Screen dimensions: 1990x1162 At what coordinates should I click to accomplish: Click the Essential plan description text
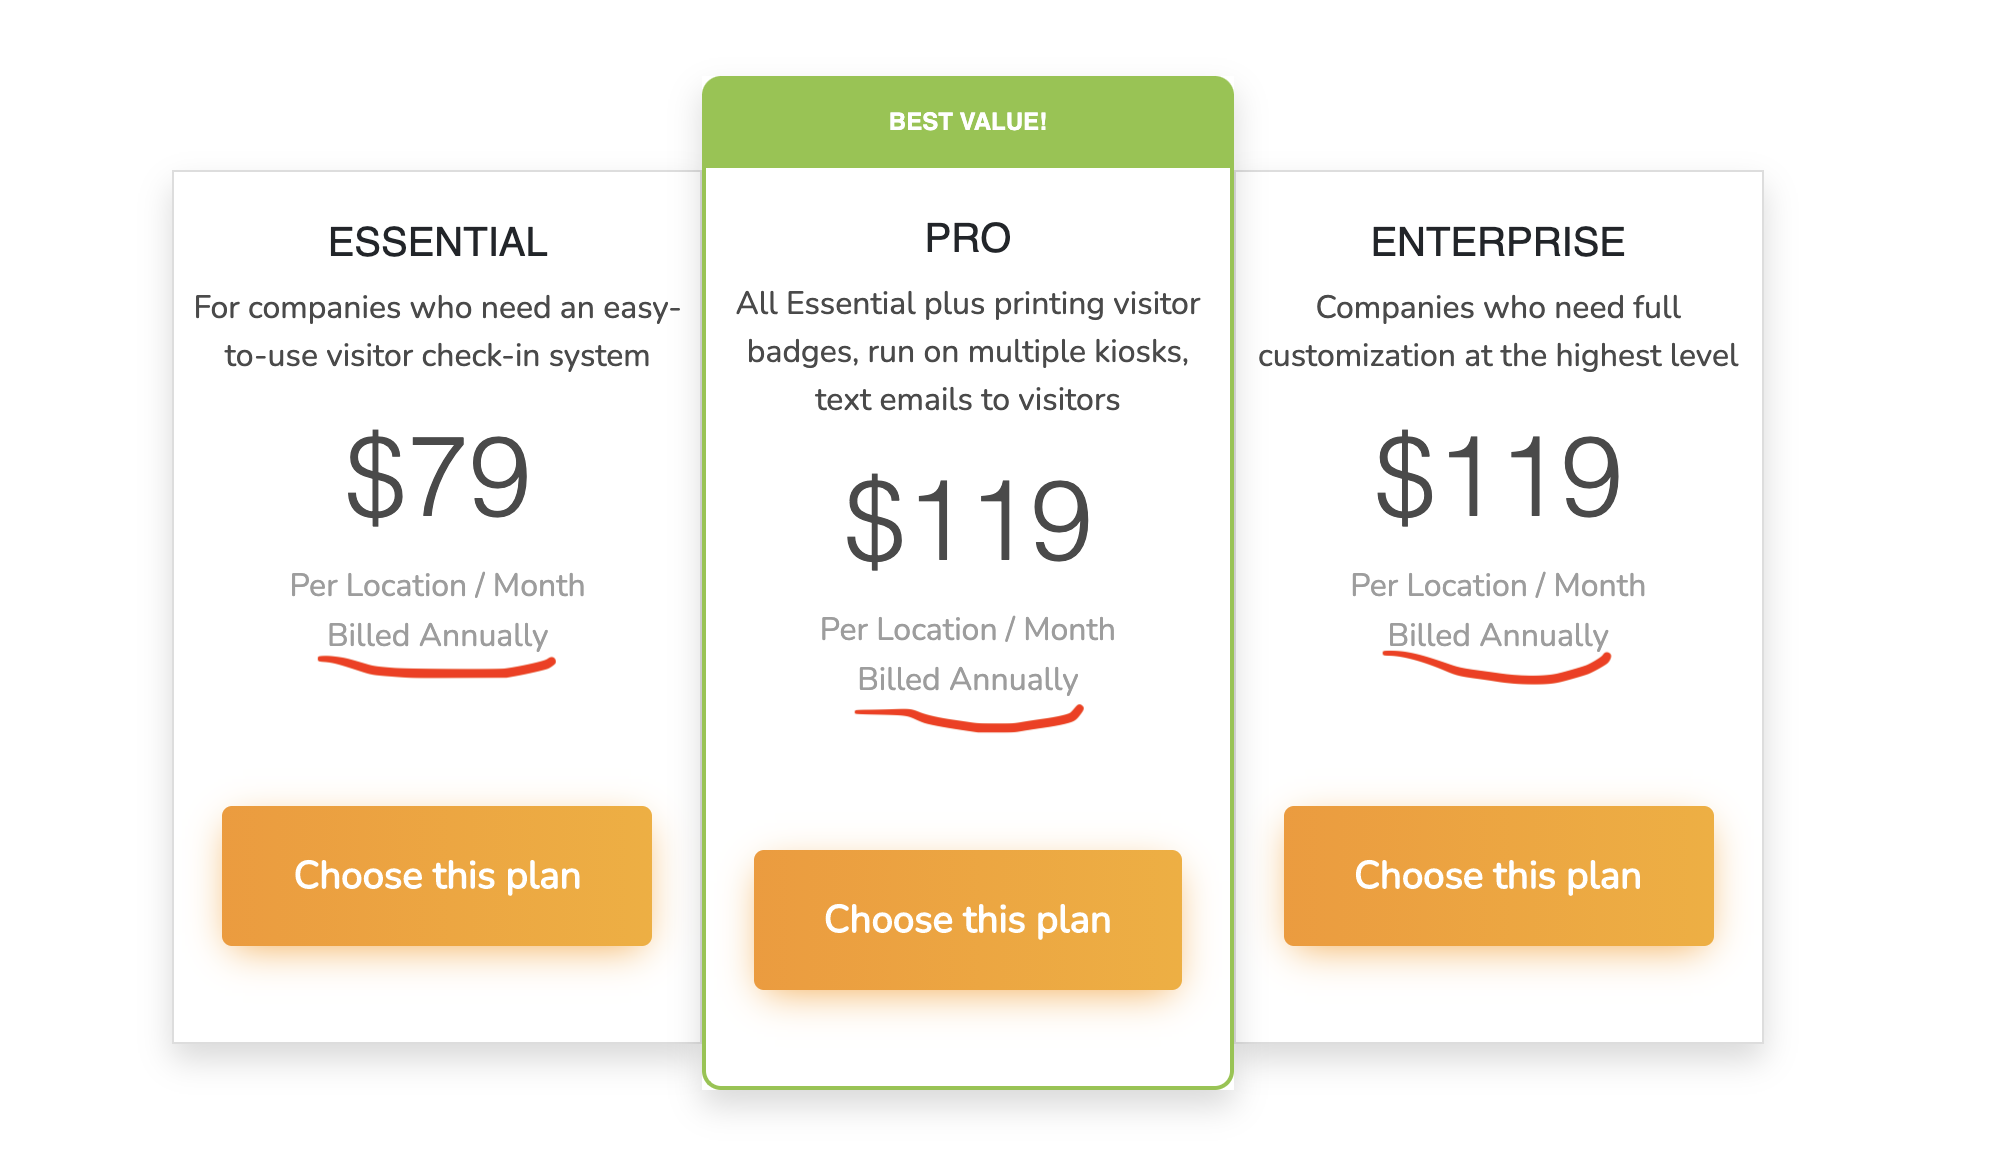tap(438, 331)
